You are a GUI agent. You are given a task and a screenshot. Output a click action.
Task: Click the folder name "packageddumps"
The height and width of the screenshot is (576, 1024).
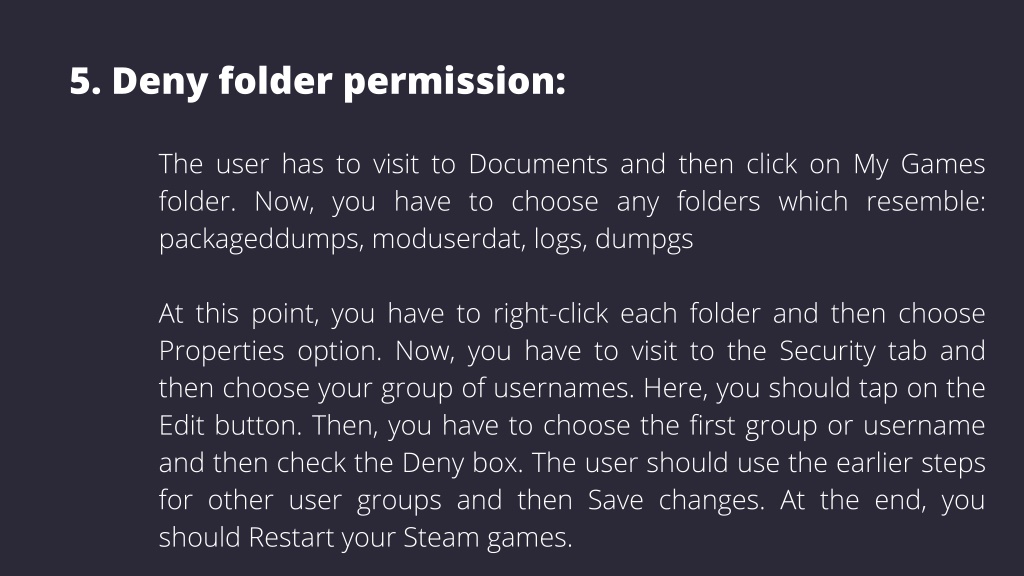[261, 240]
